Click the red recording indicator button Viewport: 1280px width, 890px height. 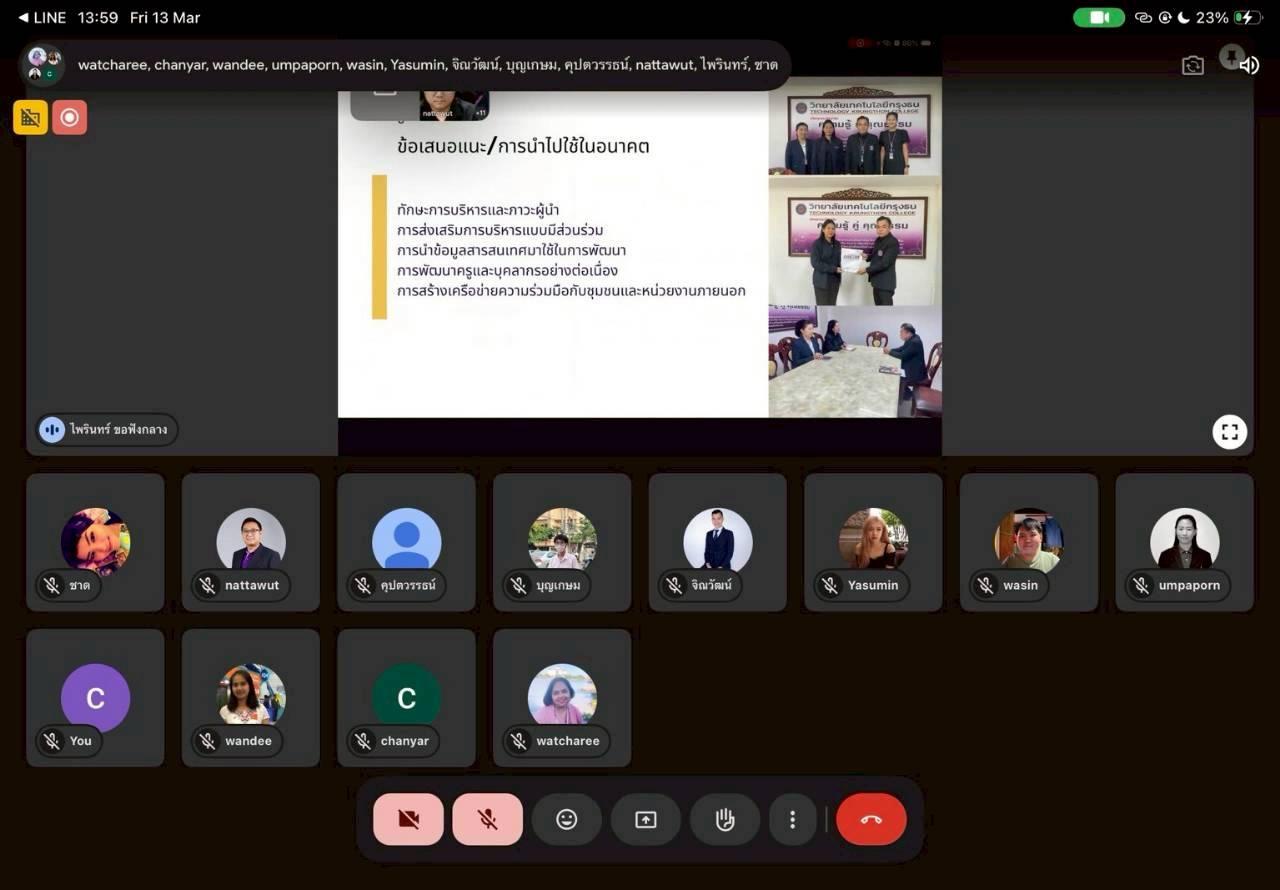click(69, 117)
